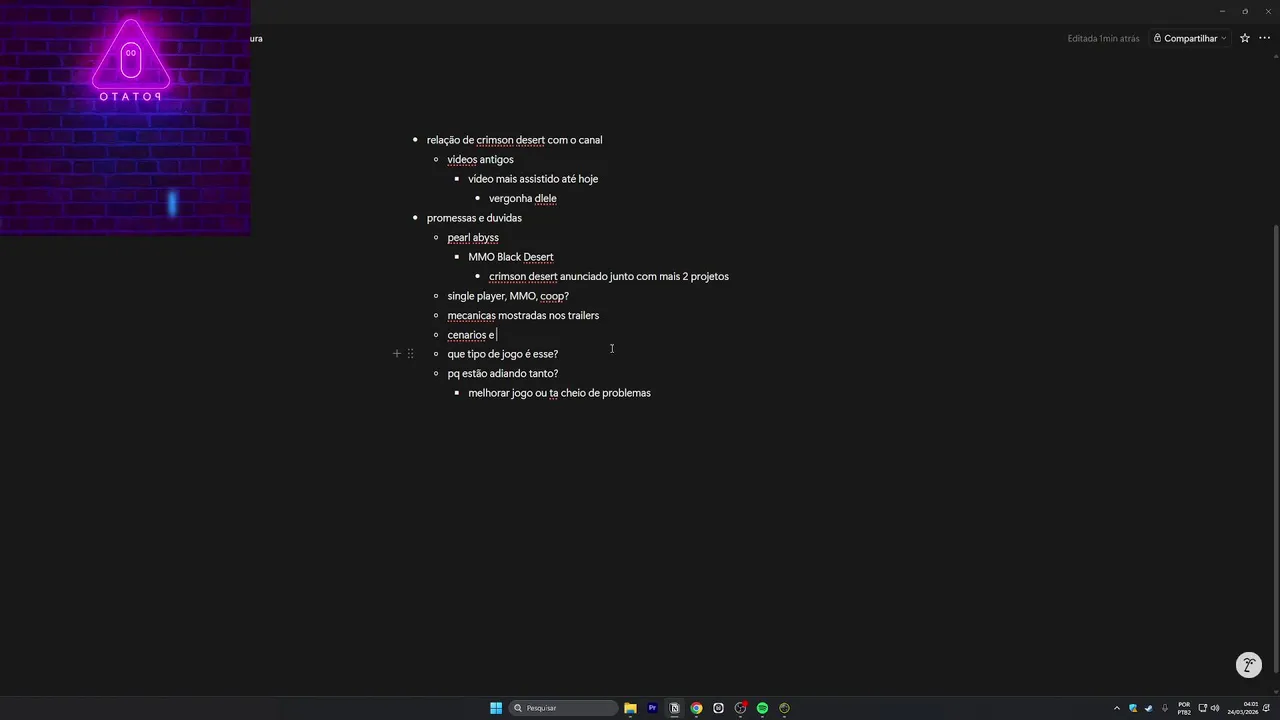Click the line 'cenarios e'

pyautogui.click(x=471, y=335)
